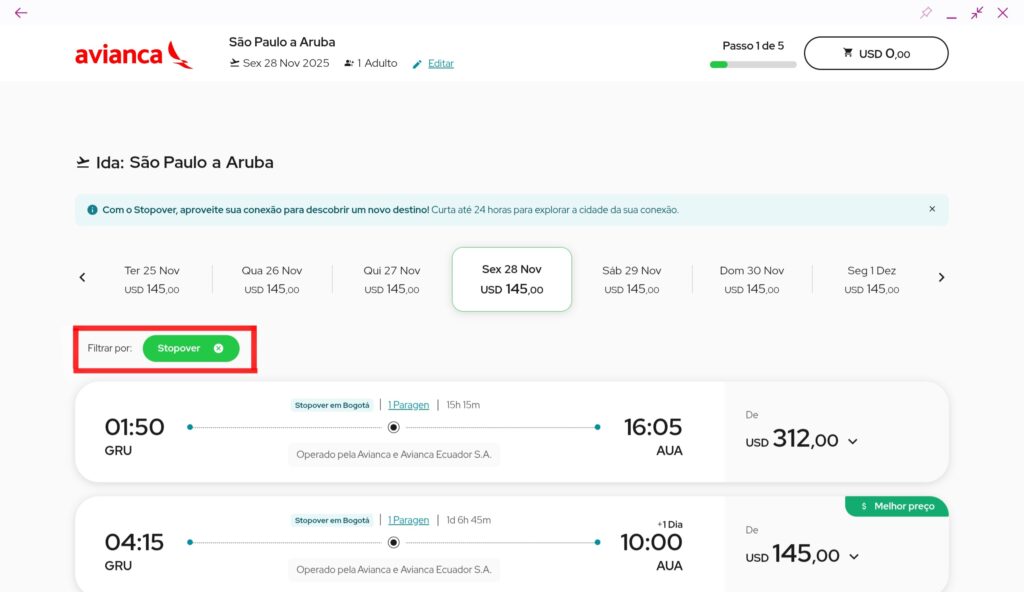Screen dimensions: 1024x592
Task: Select Ter 25 Nov date tab
Action: pyautogui.click(x=152, y=279)
